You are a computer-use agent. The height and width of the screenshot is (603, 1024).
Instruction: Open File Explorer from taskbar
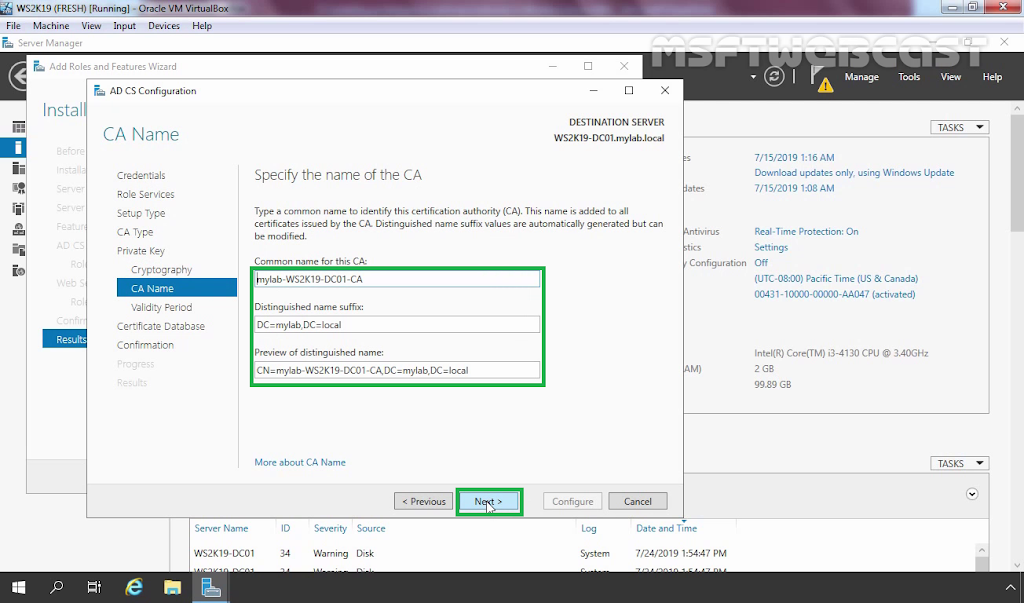[x=172, y=587]
